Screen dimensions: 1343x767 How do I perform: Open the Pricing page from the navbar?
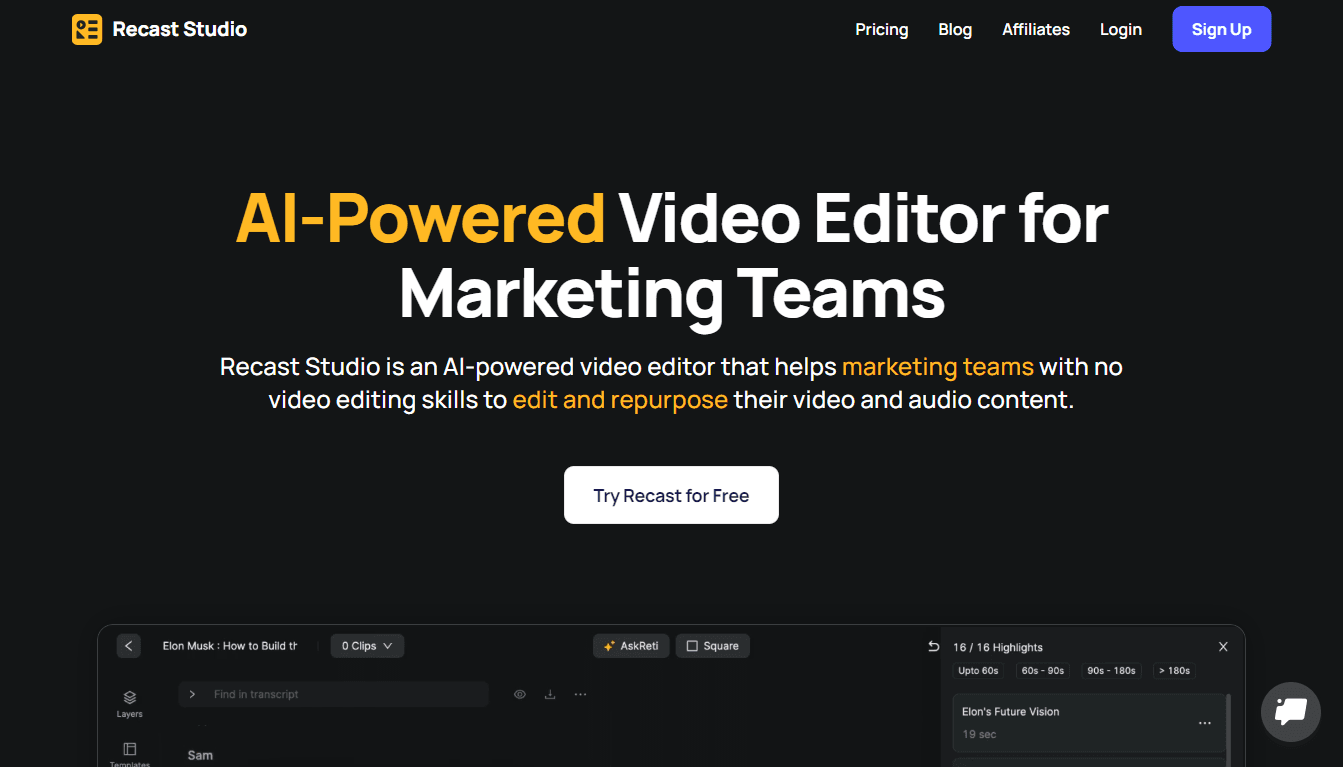pyautogui.click(x=881, y=29)
